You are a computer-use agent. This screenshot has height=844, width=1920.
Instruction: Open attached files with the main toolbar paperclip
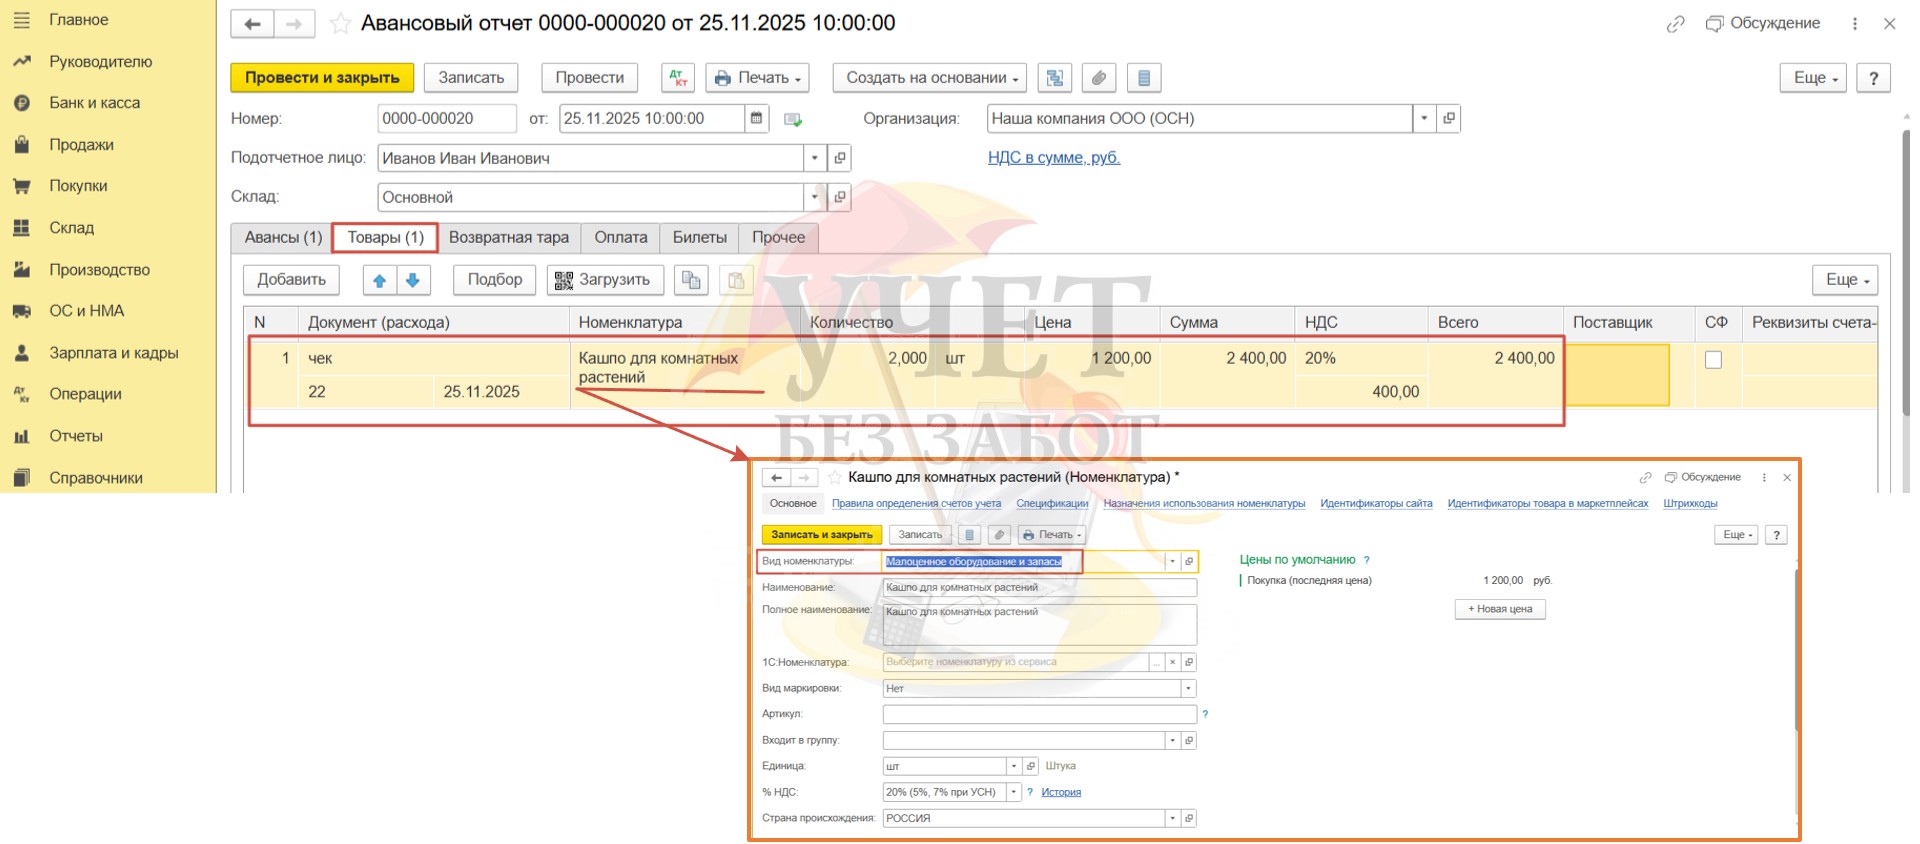1099,78
